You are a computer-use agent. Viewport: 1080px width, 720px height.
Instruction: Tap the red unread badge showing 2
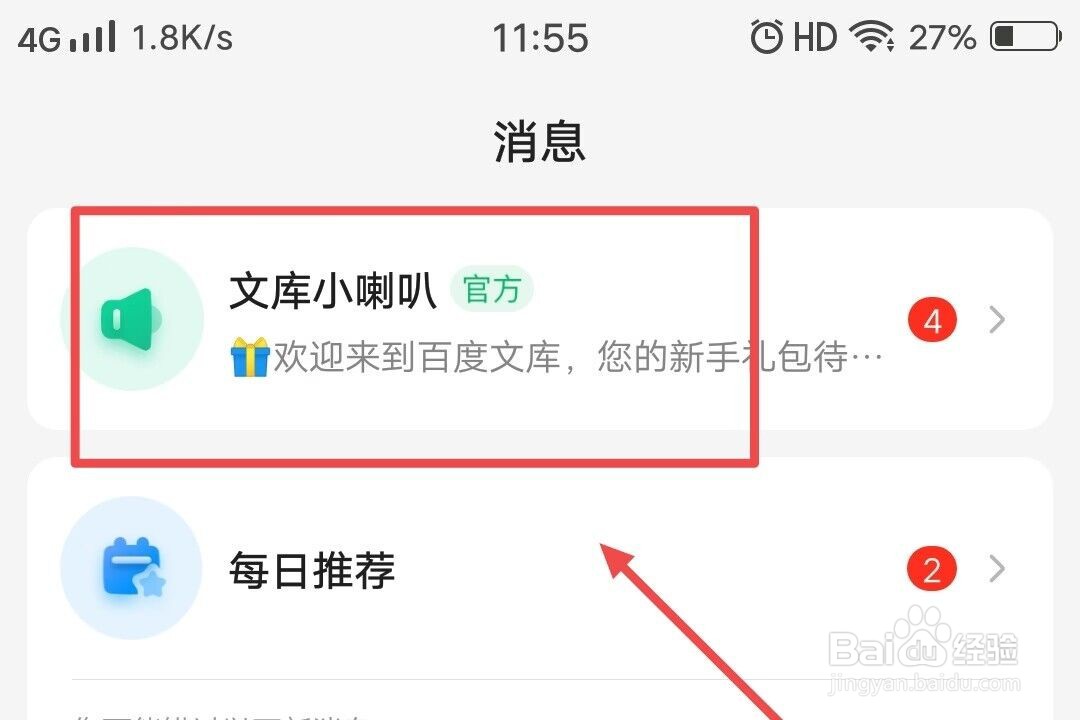pyautogui.click(x=932, y=569)
